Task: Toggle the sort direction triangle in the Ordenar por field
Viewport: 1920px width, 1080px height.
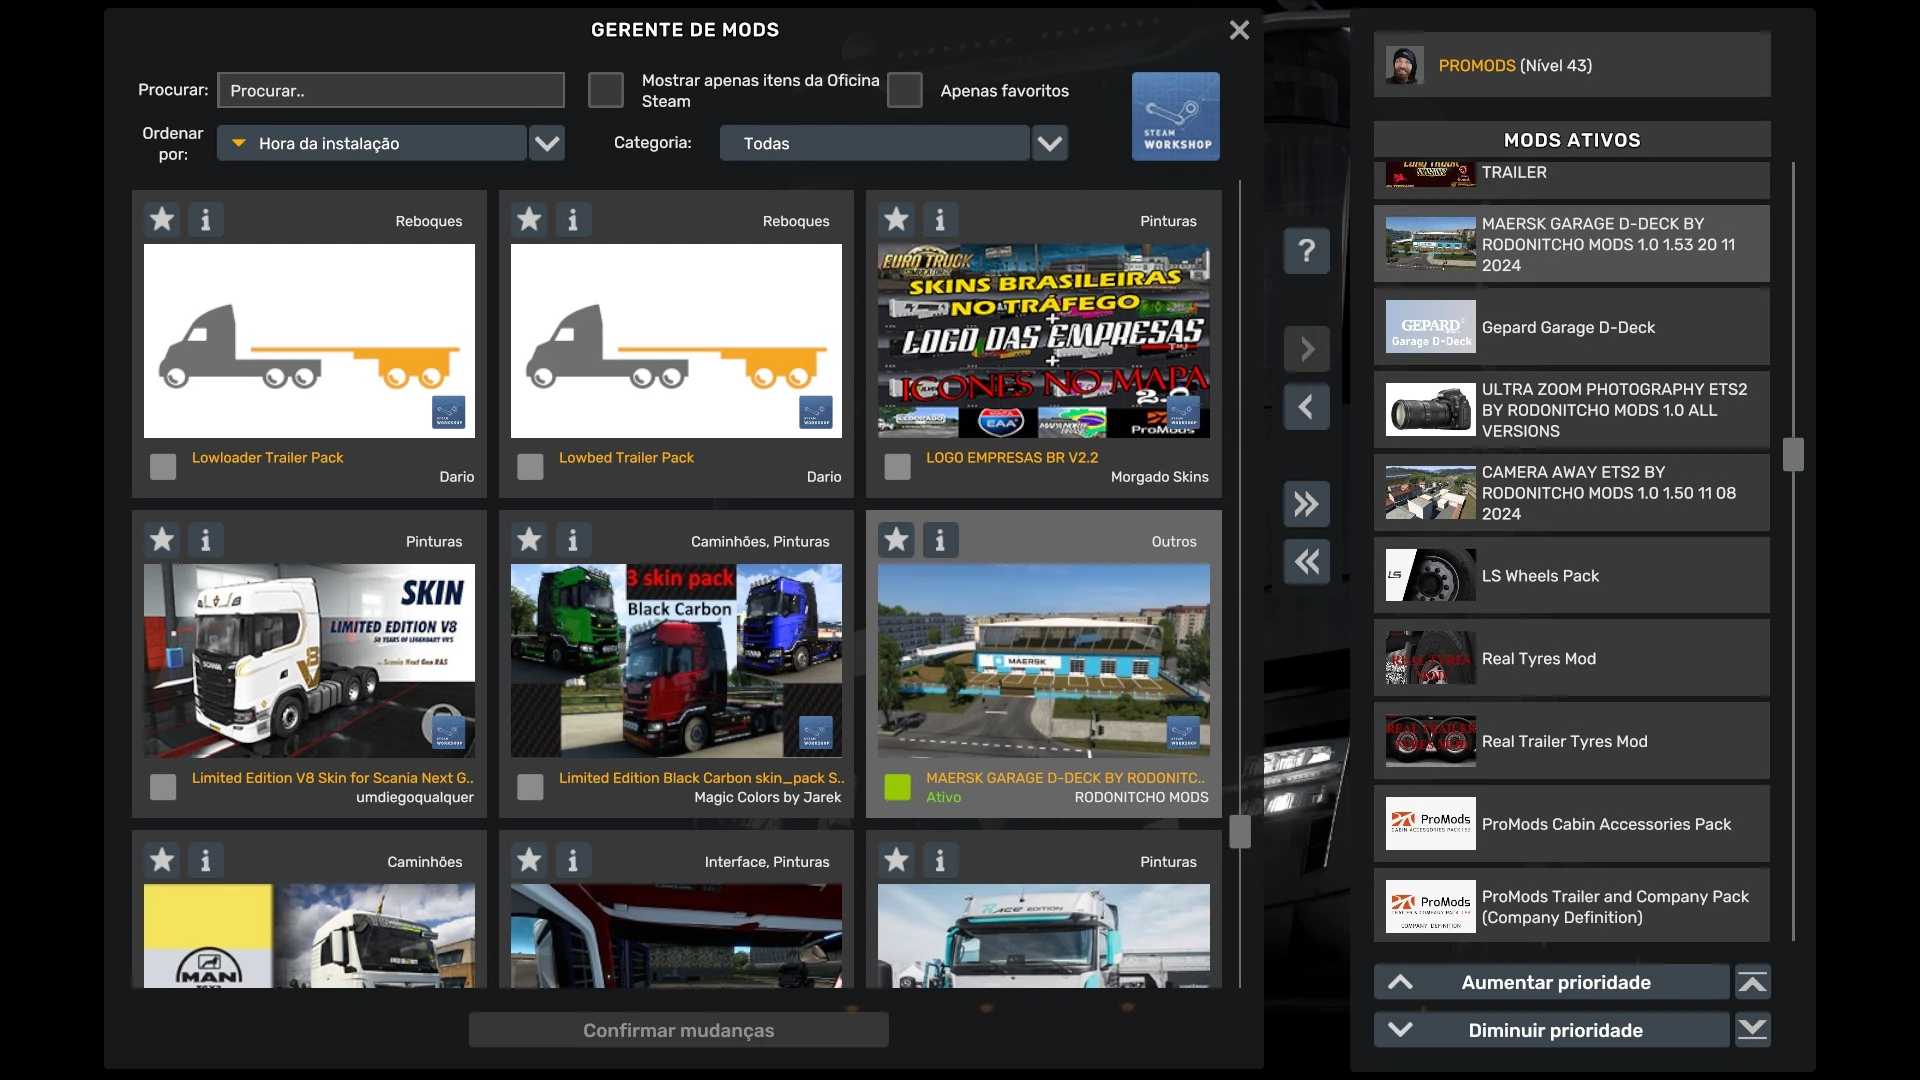Action: point(239,143)
